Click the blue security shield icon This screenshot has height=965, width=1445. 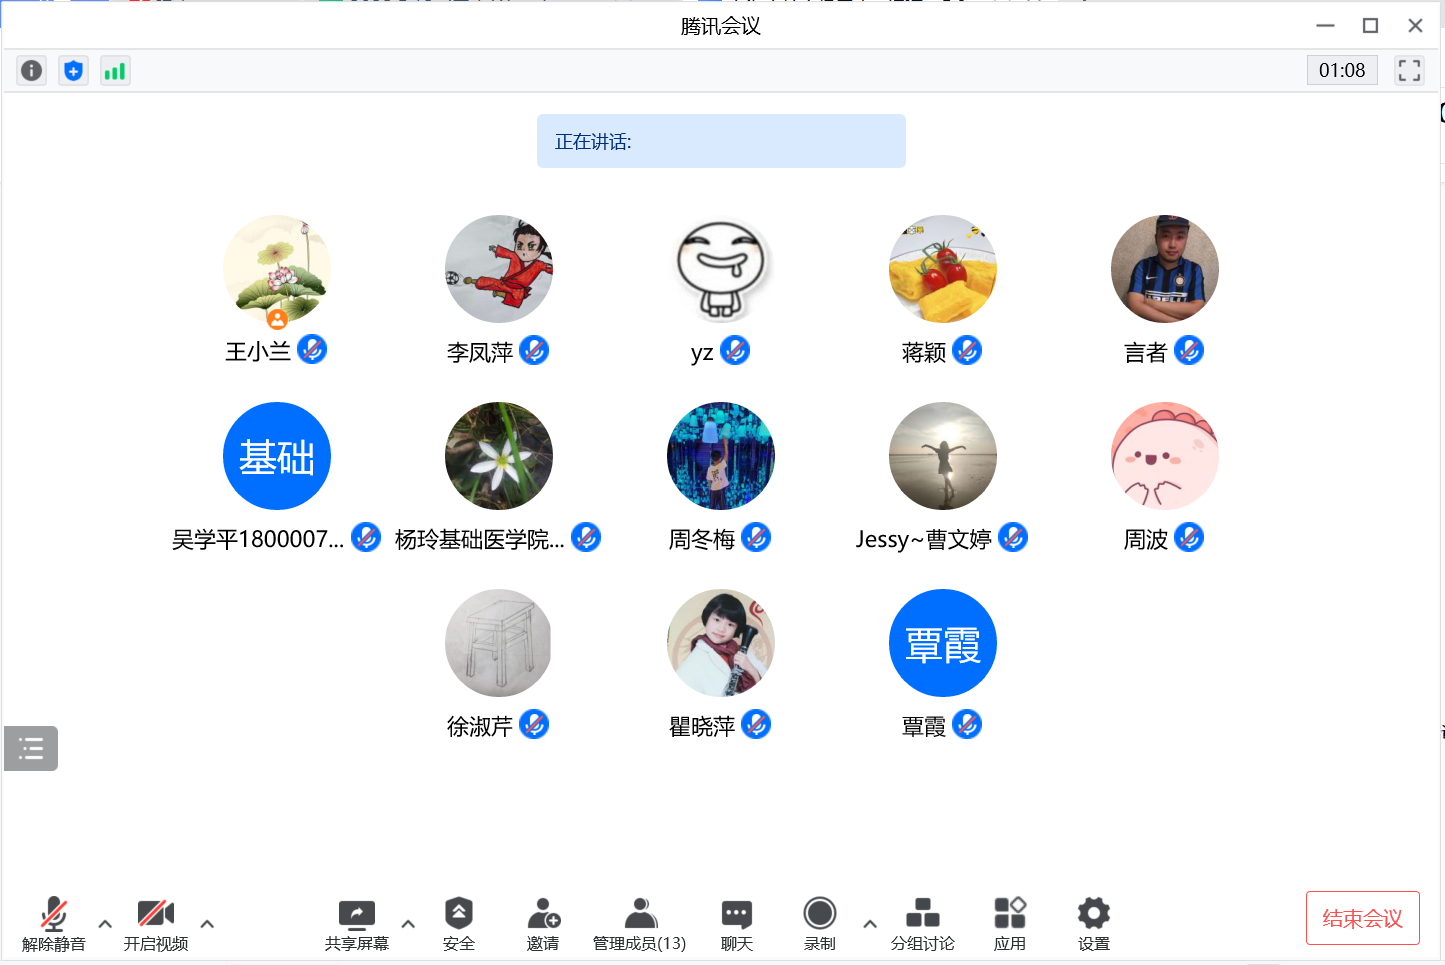click(x=73, y=71)
